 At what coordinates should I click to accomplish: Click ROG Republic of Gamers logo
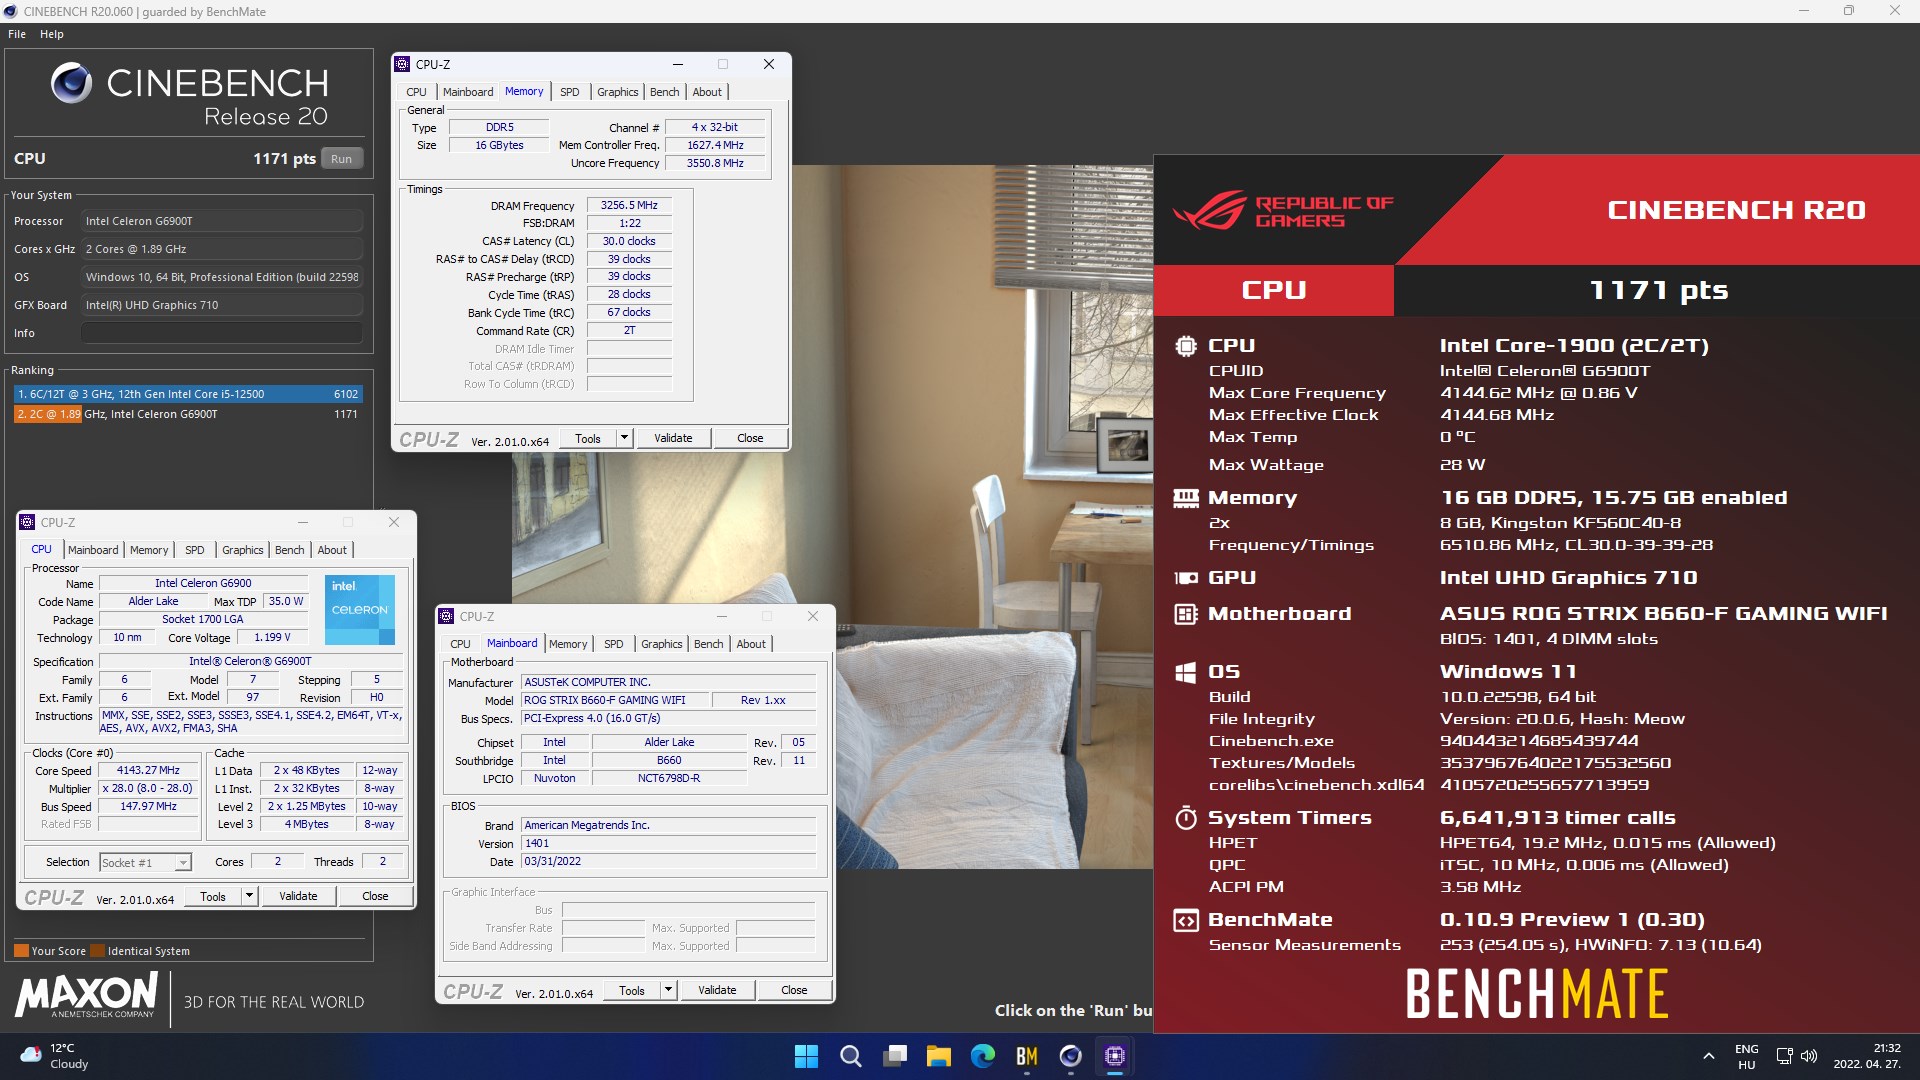coord(1283,210)
